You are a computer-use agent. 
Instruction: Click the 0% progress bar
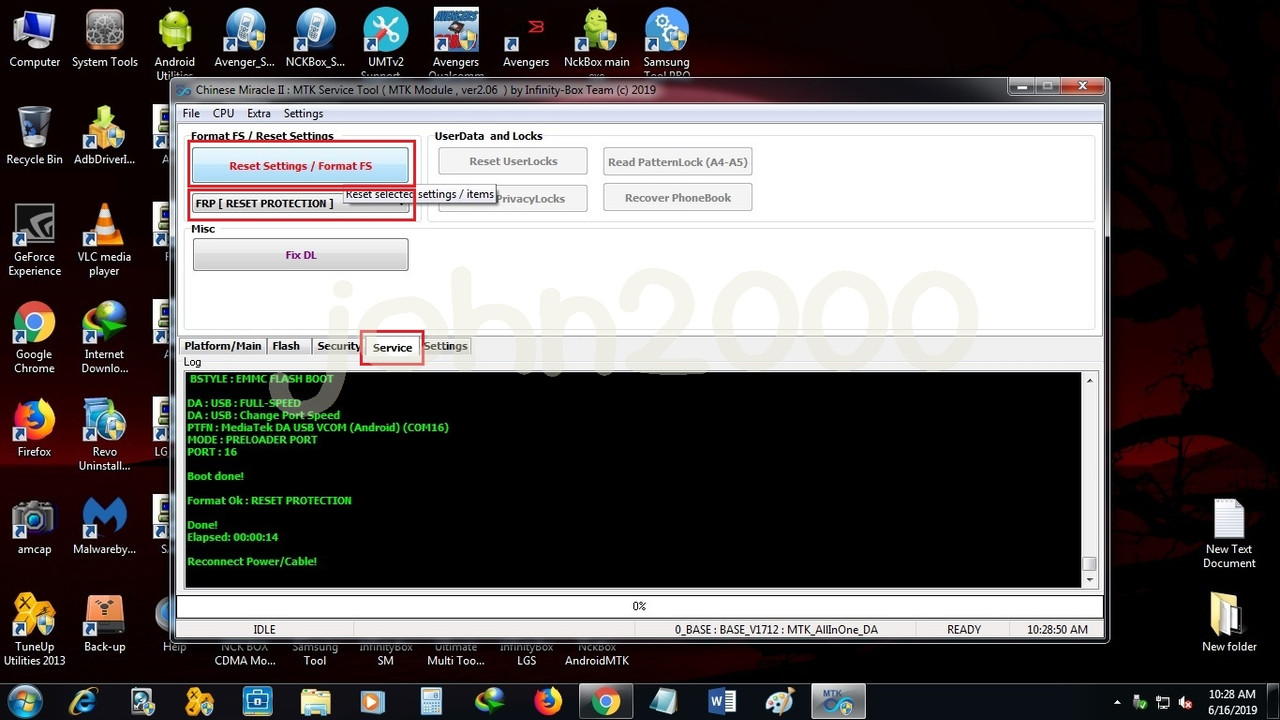pos(640,606)
